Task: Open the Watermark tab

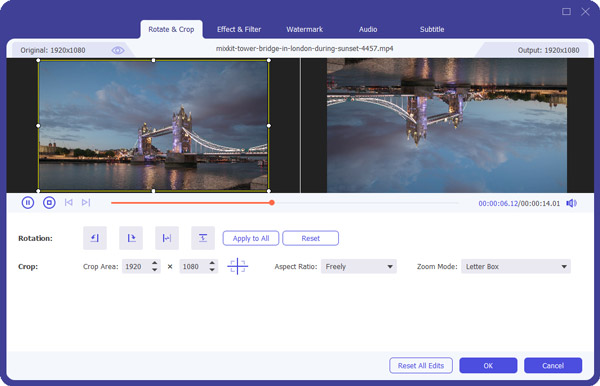Action: click(x=305, y=29)
